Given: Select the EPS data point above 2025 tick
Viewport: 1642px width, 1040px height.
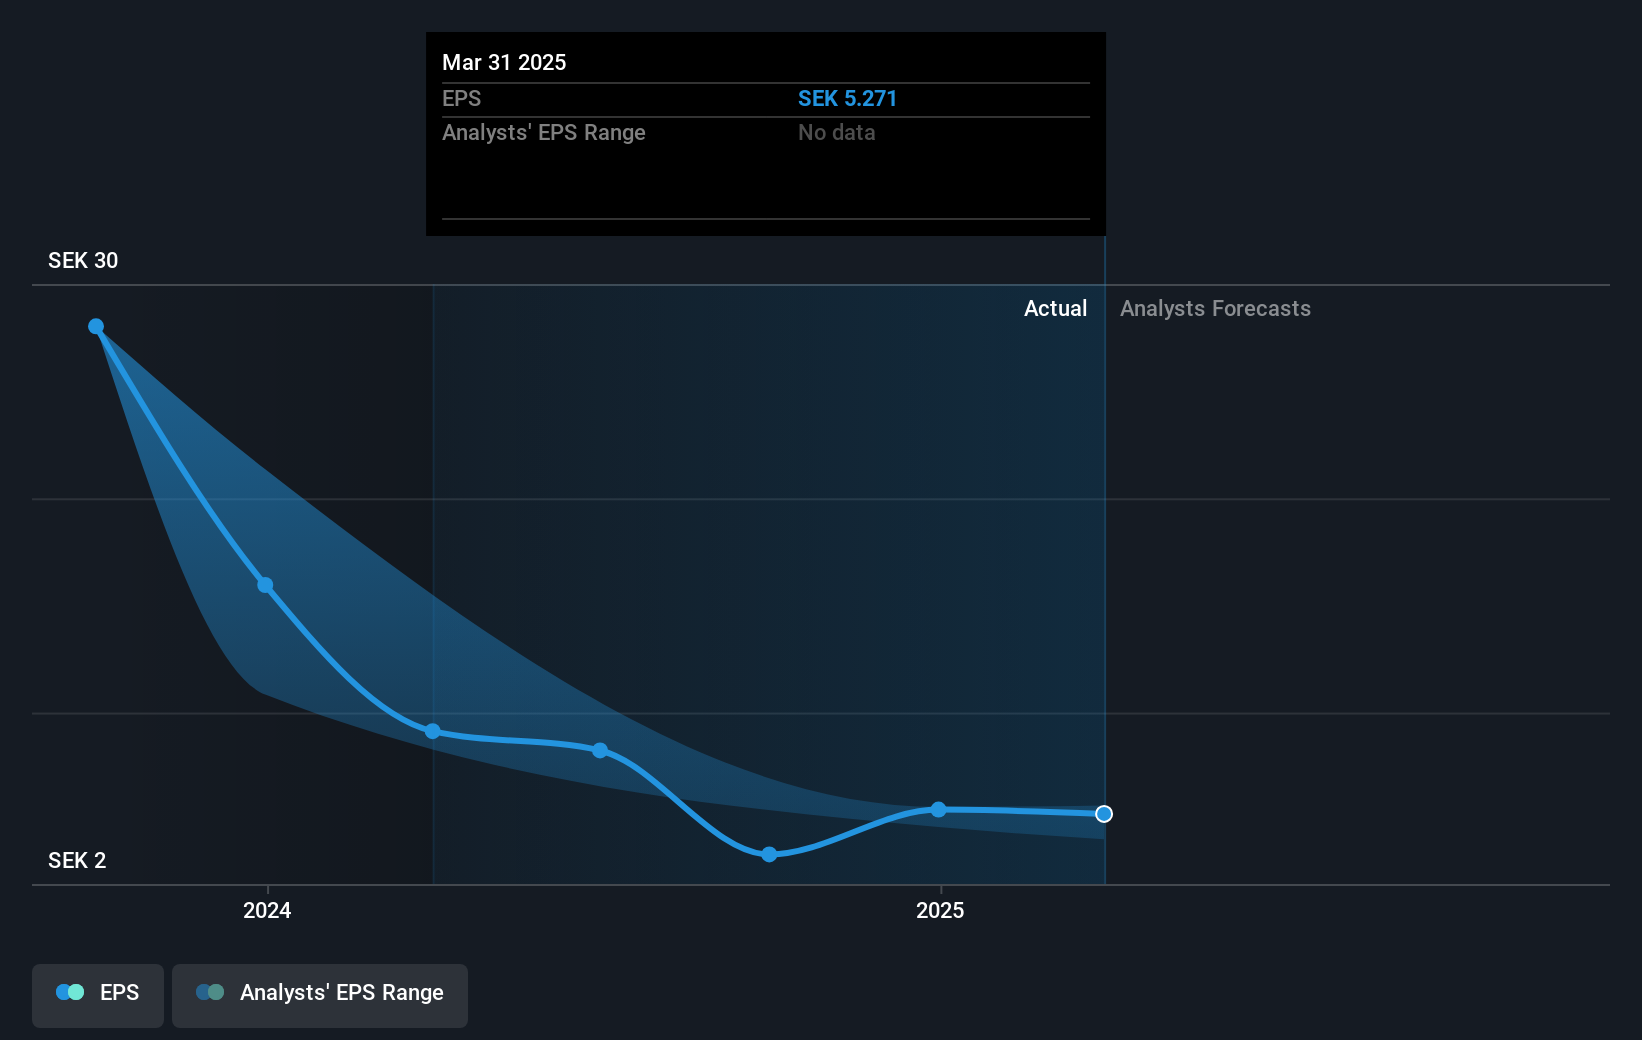Looking at the screenshot, I should [938, 810].
